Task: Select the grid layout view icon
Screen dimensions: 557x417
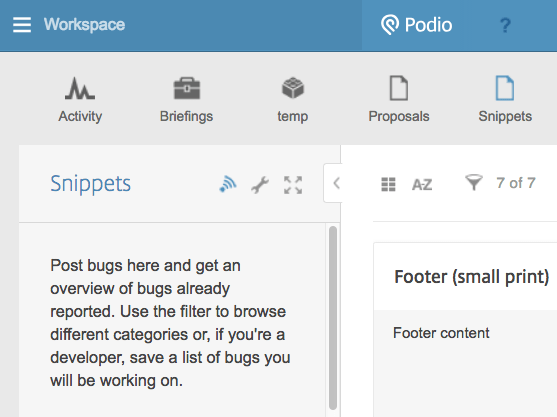Action: pyautogui.click(x=388, y=184)
